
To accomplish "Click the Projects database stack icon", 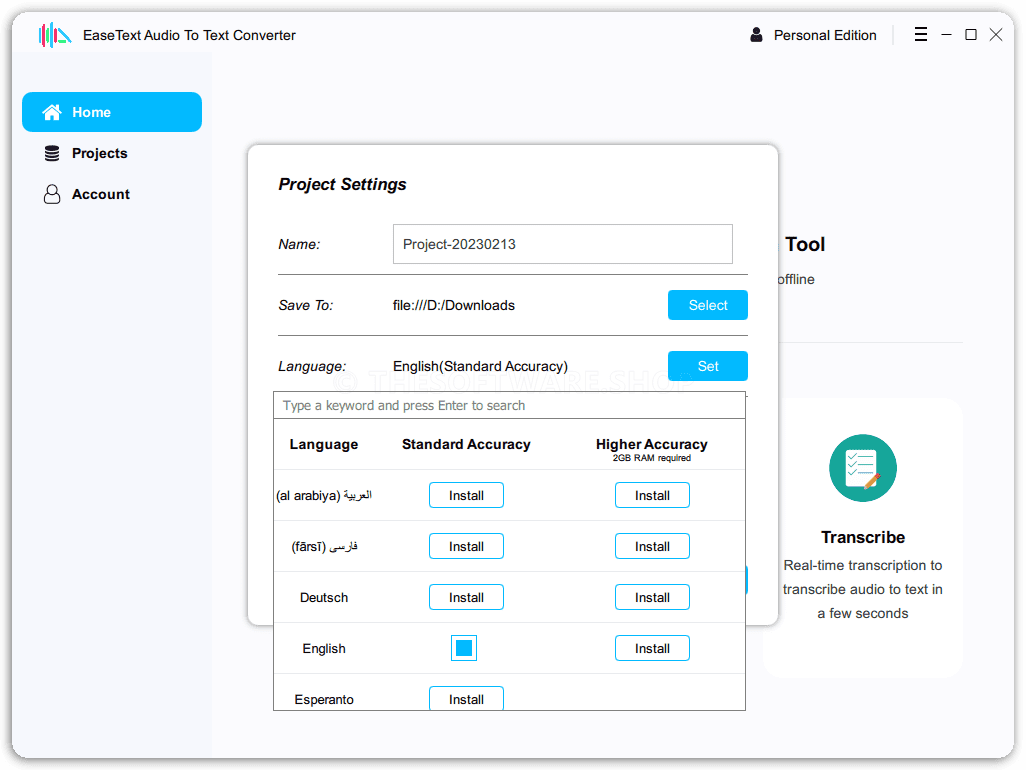I will (52, 153).
